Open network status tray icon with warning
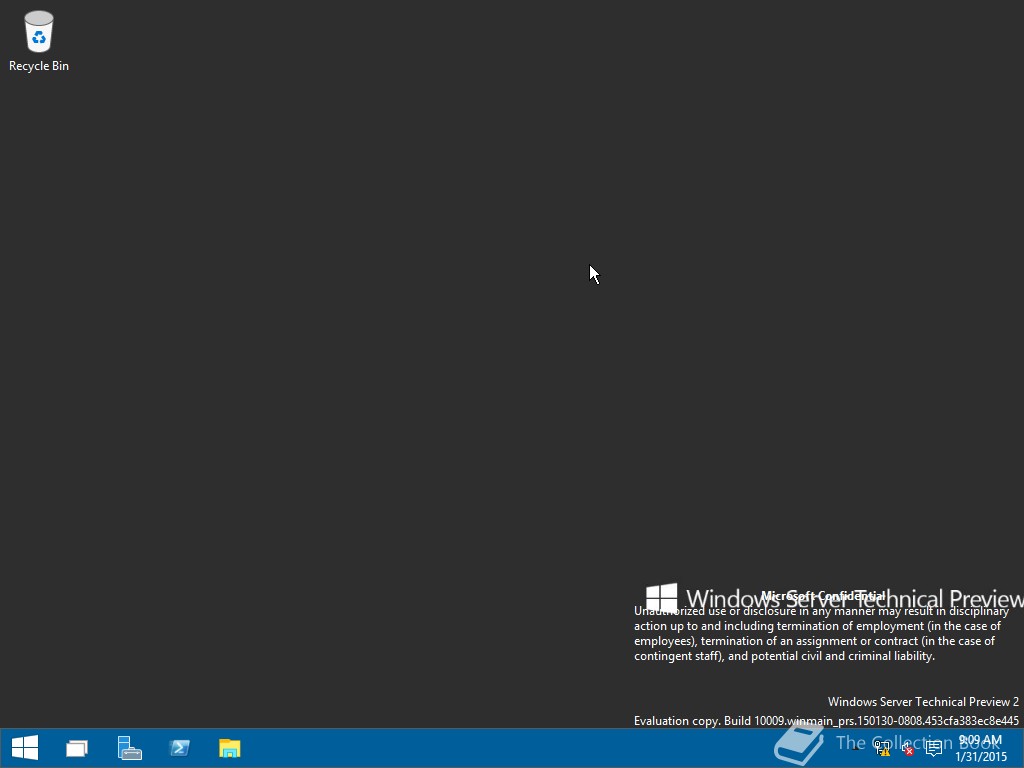Screen dimensions: 1024x768 pos(882,748)
